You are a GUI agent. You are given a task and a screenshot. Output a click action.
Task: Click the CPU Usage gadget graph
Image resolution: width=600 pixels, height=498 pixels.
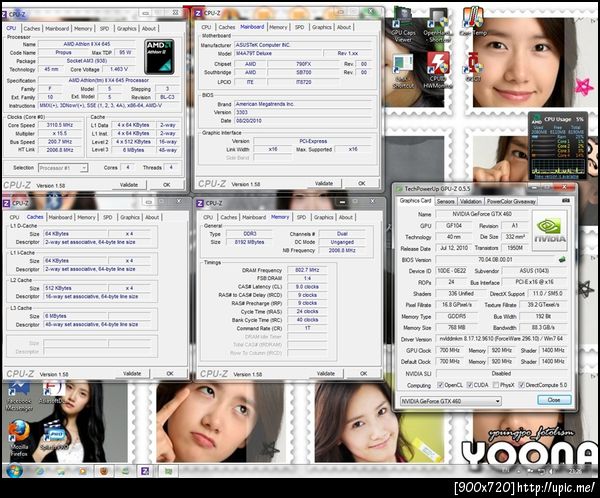click(558, 166)
